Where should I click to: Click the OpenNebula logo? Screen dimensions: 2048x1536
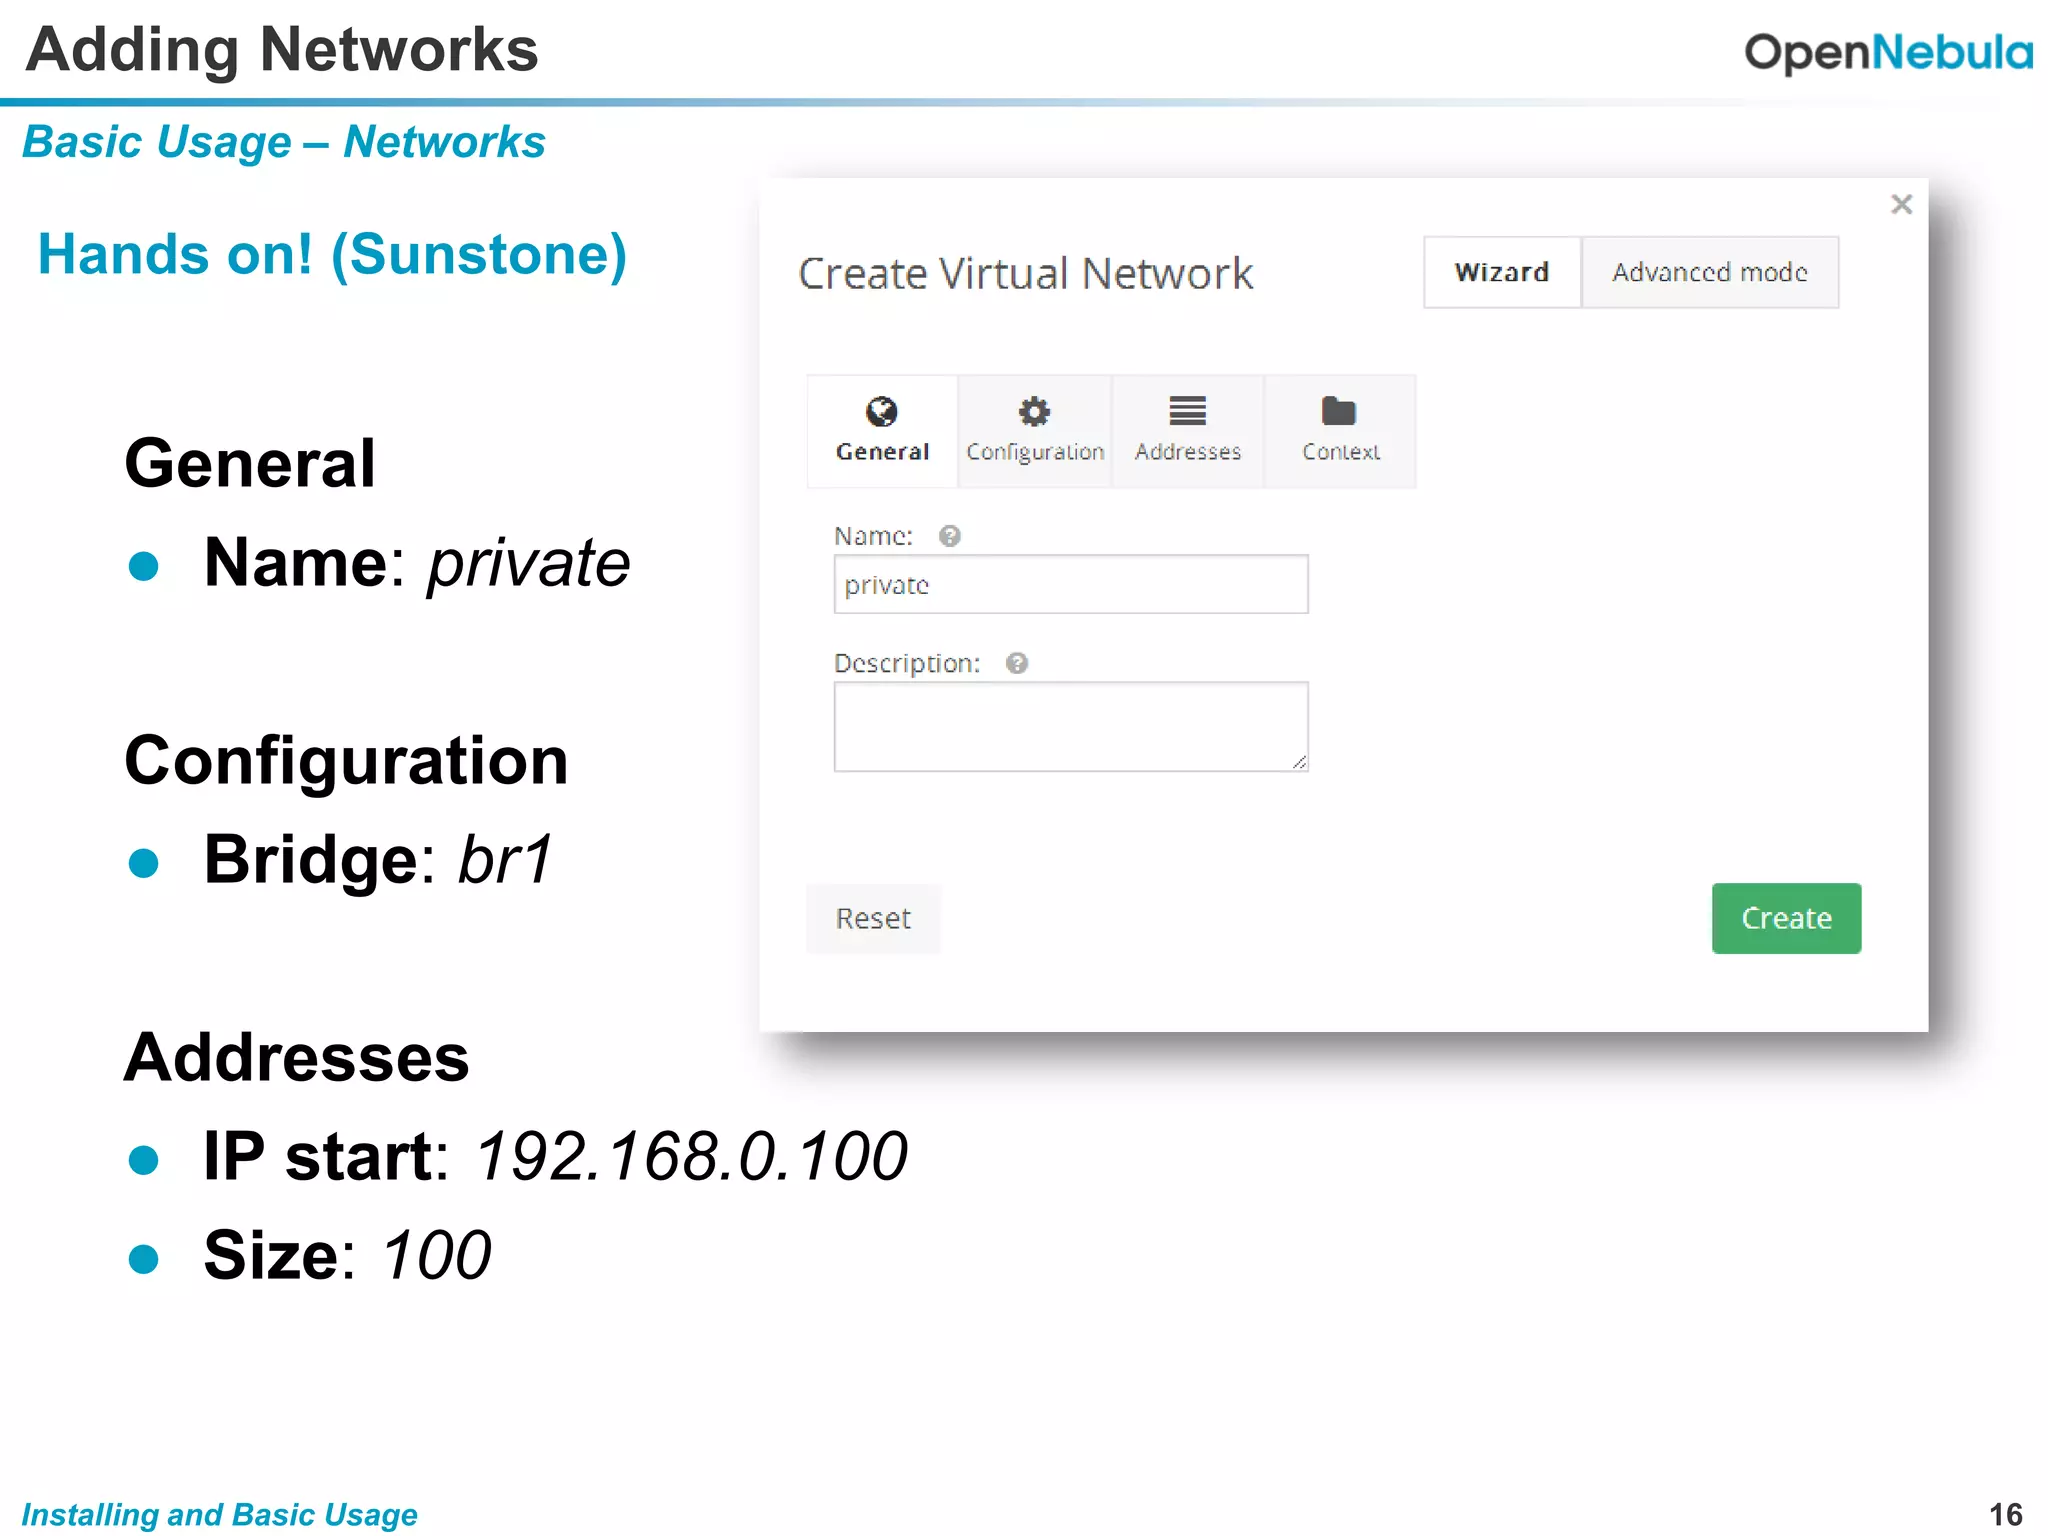(1888, 52)
